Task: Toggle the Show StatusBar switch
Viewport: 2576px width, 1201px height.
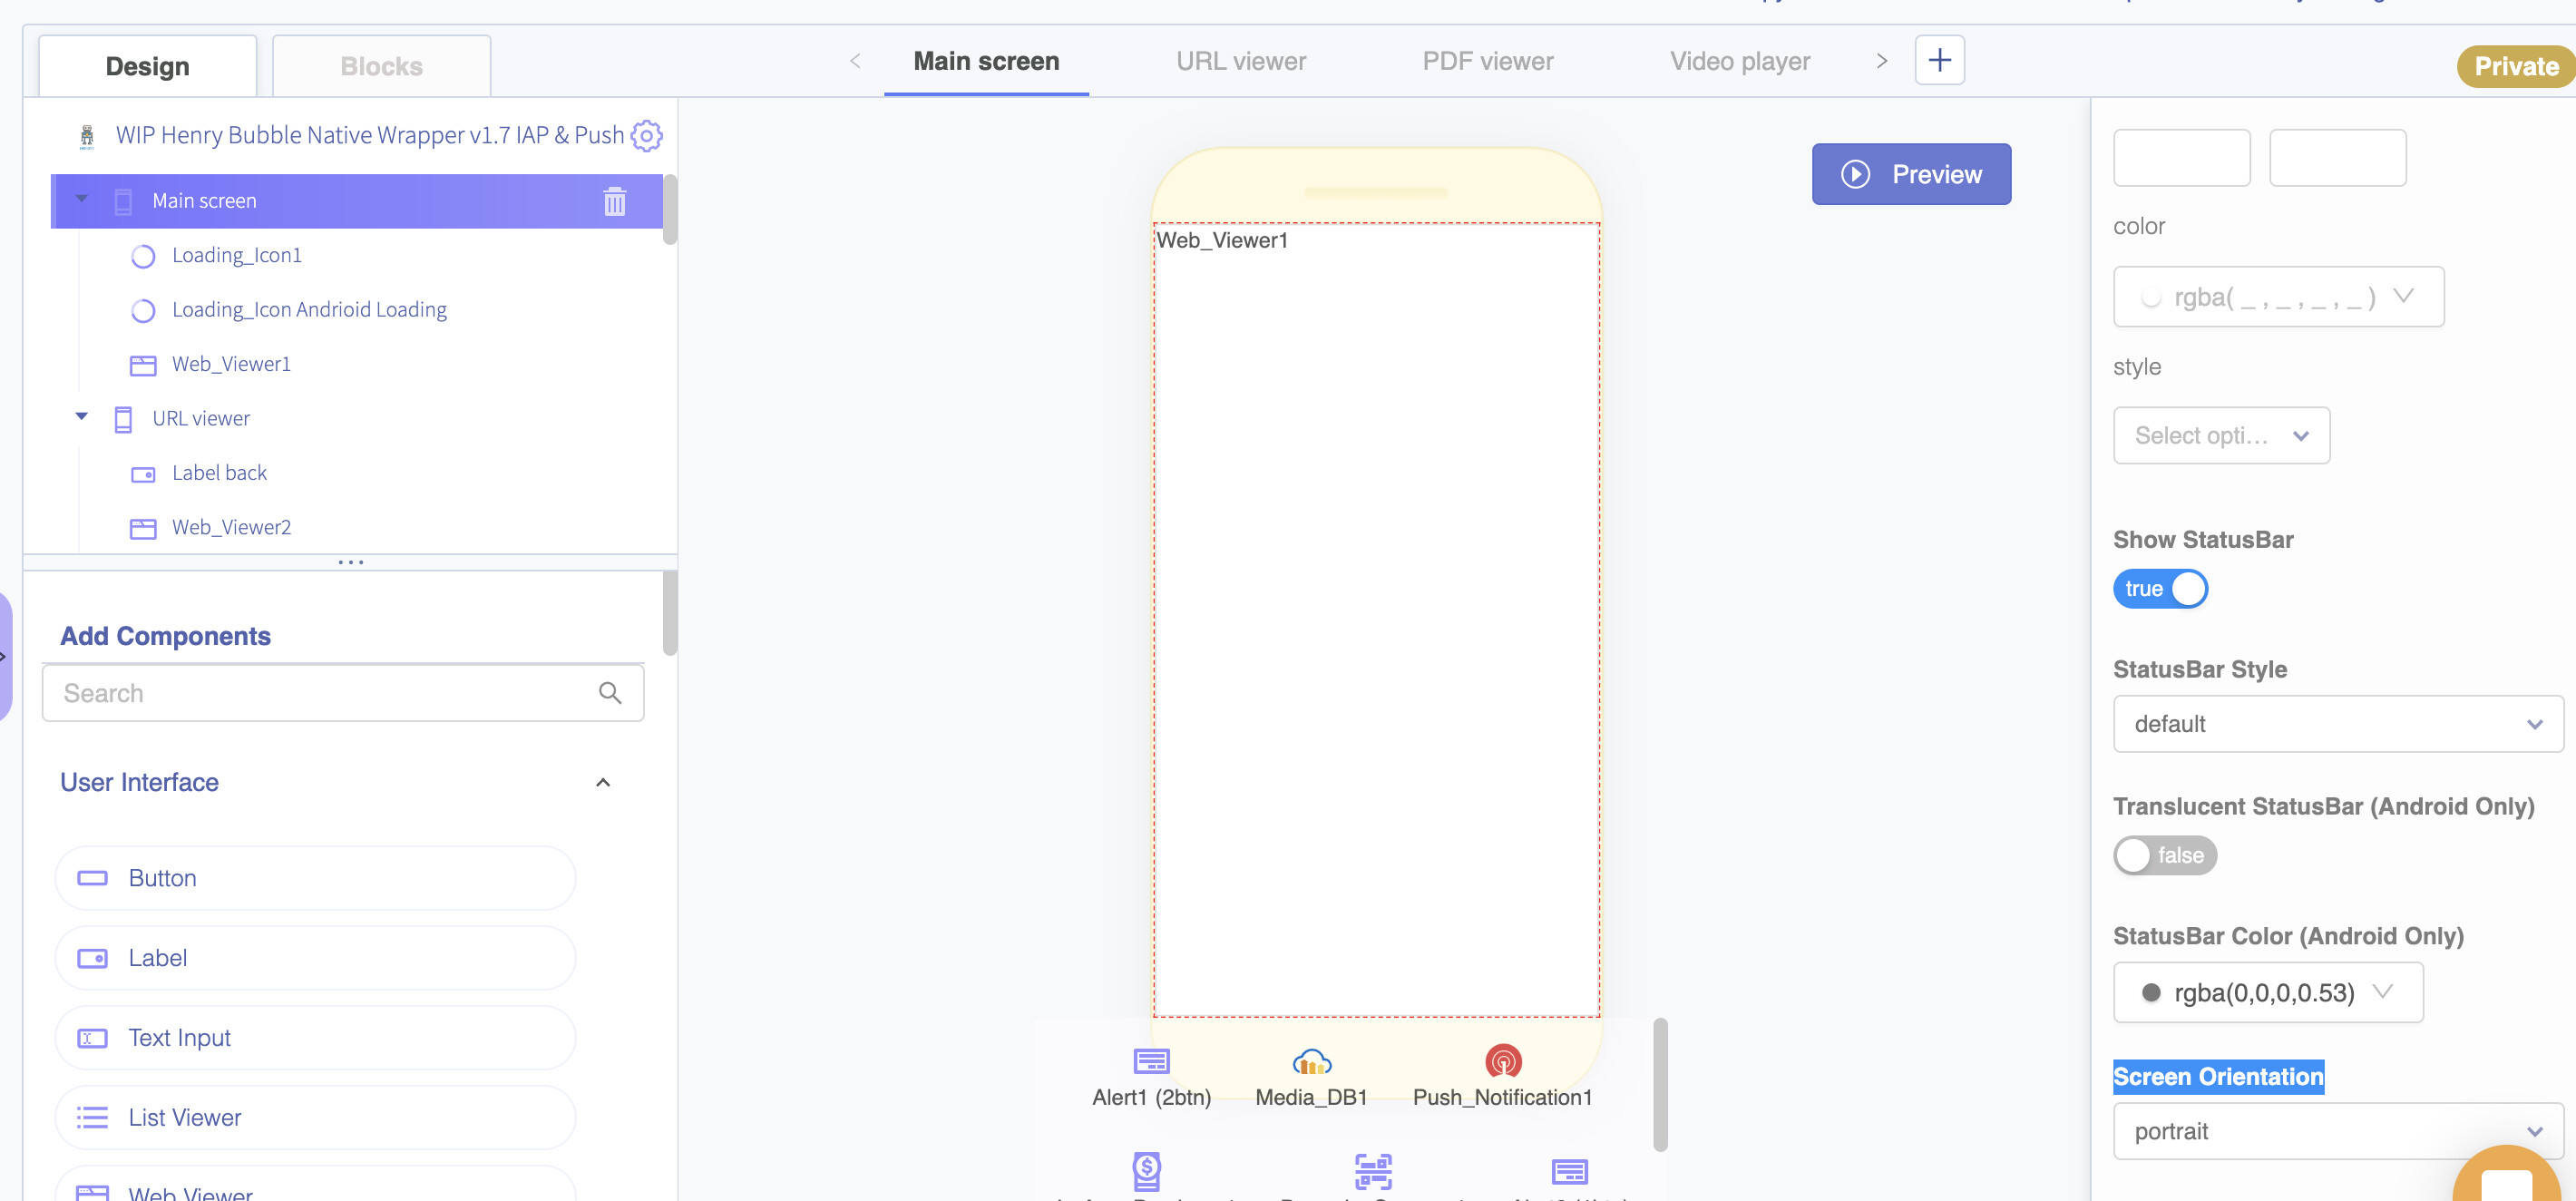Action: pyautogui.click(x=2159, y=588)
